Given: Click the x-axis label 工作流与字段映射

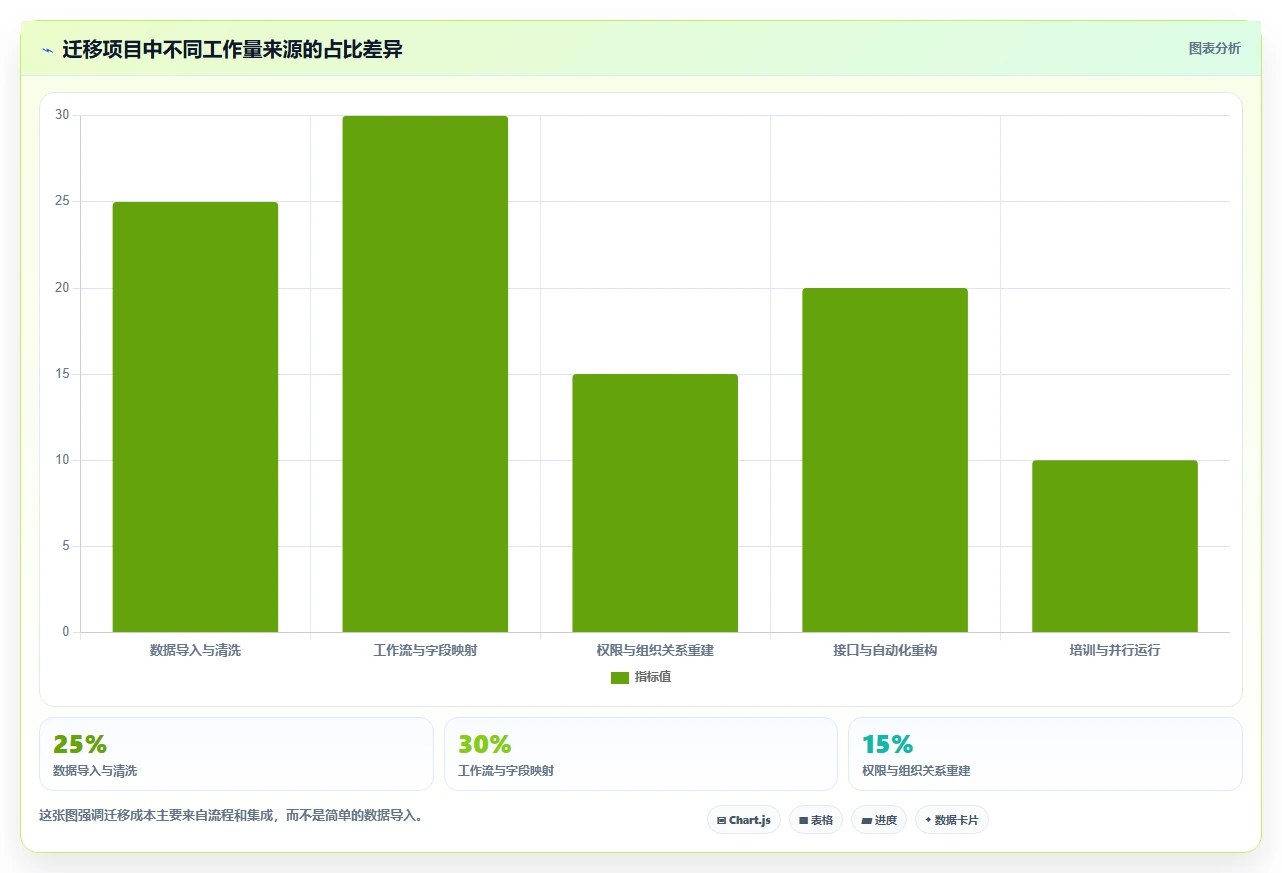Looking at the screenshot, I should 425,650.
